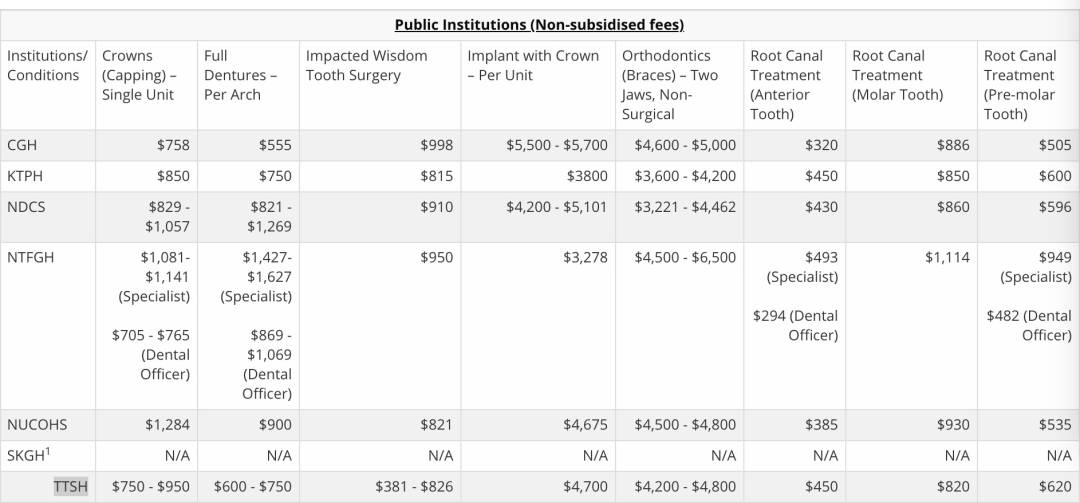Select TTSH's $381 - $826 wisdom tooth fee

coord(414,487)
